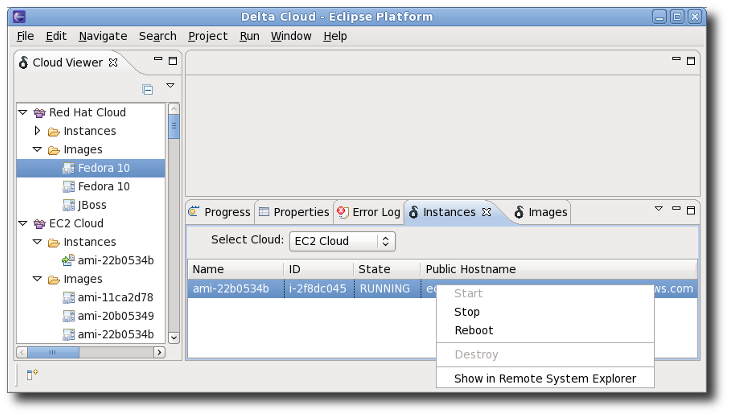Click the JBoss image icon

pyautogui.click(x=68, y=205)
